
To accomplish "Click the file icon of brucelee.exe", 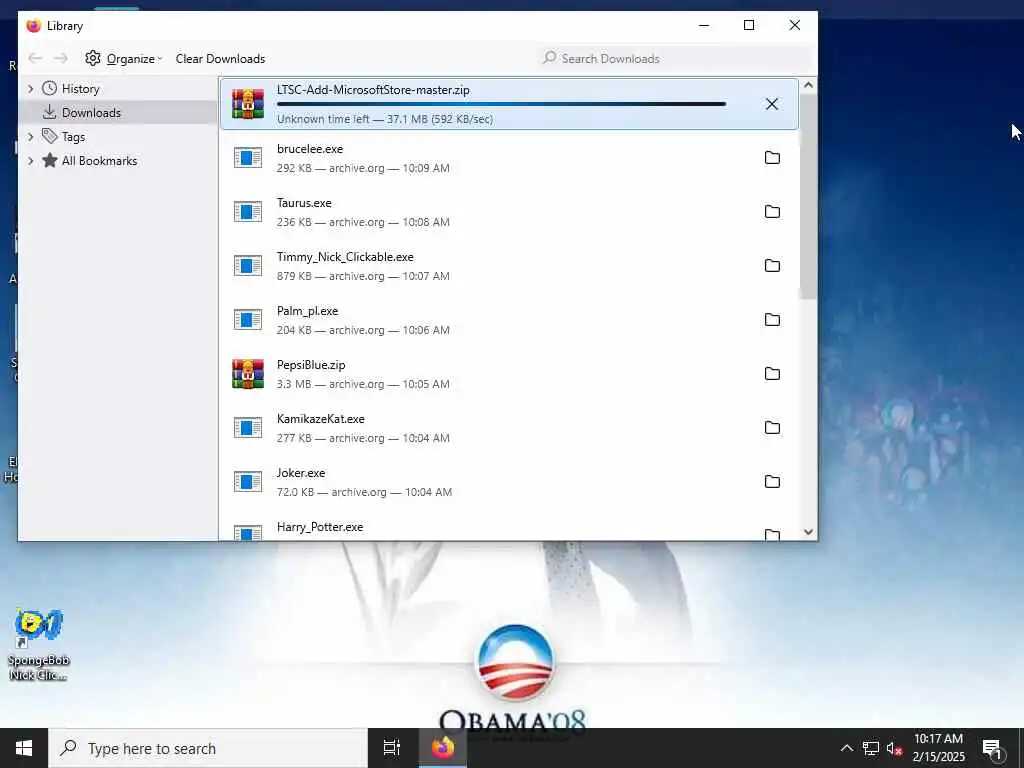I will [248, 157].
